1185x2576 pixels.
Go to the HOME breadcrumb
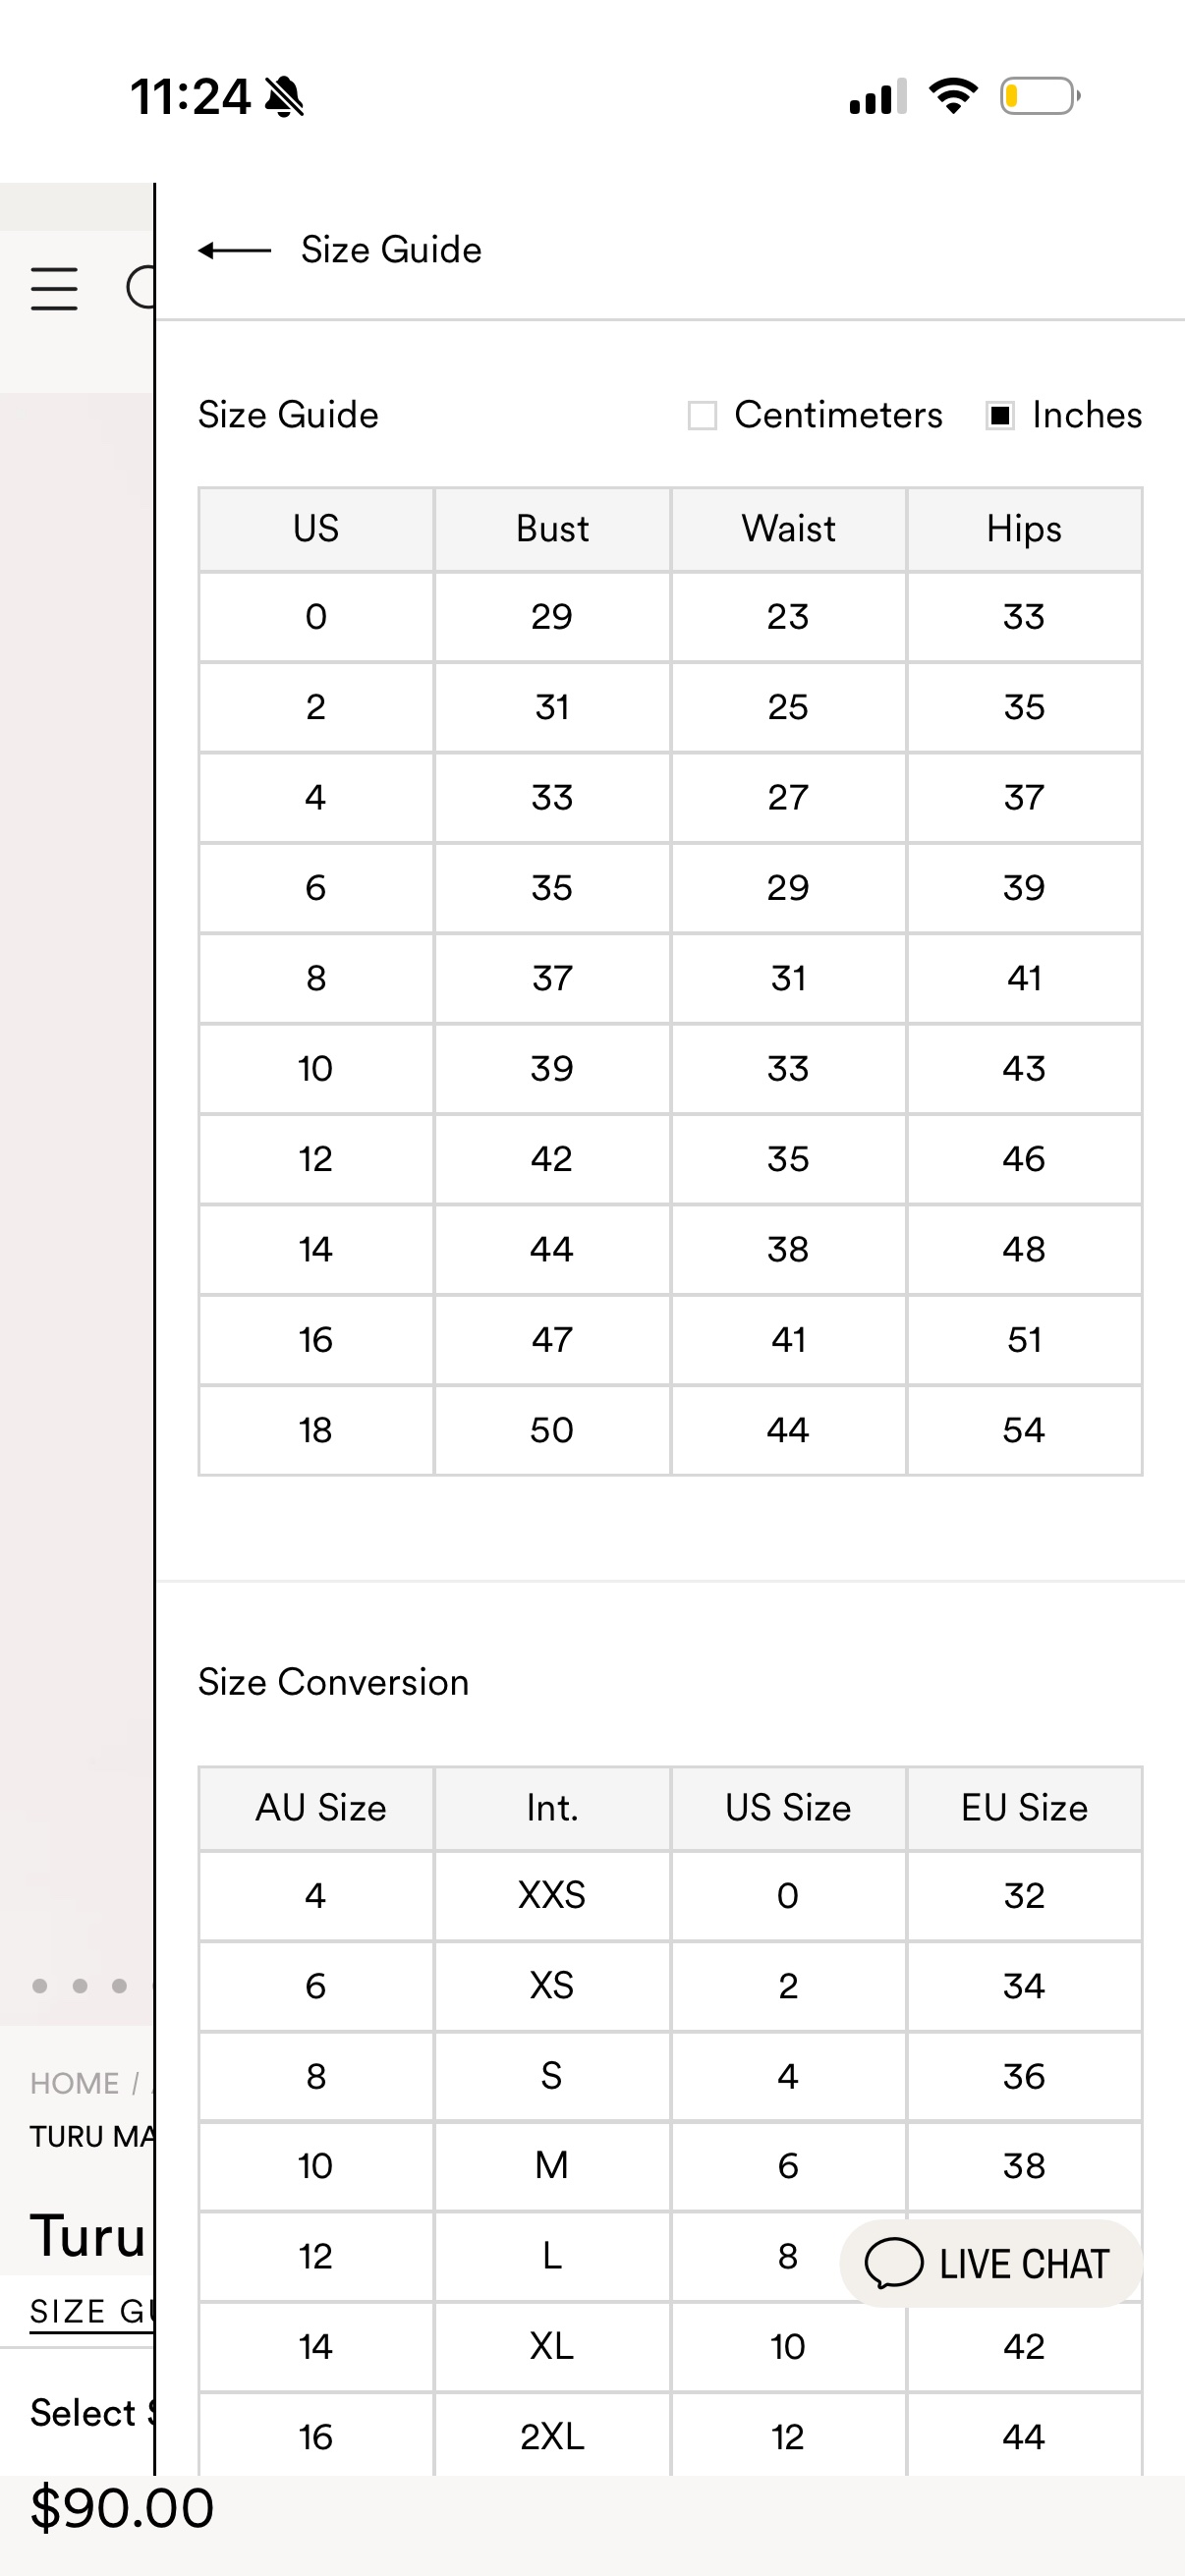(74, 2083)
